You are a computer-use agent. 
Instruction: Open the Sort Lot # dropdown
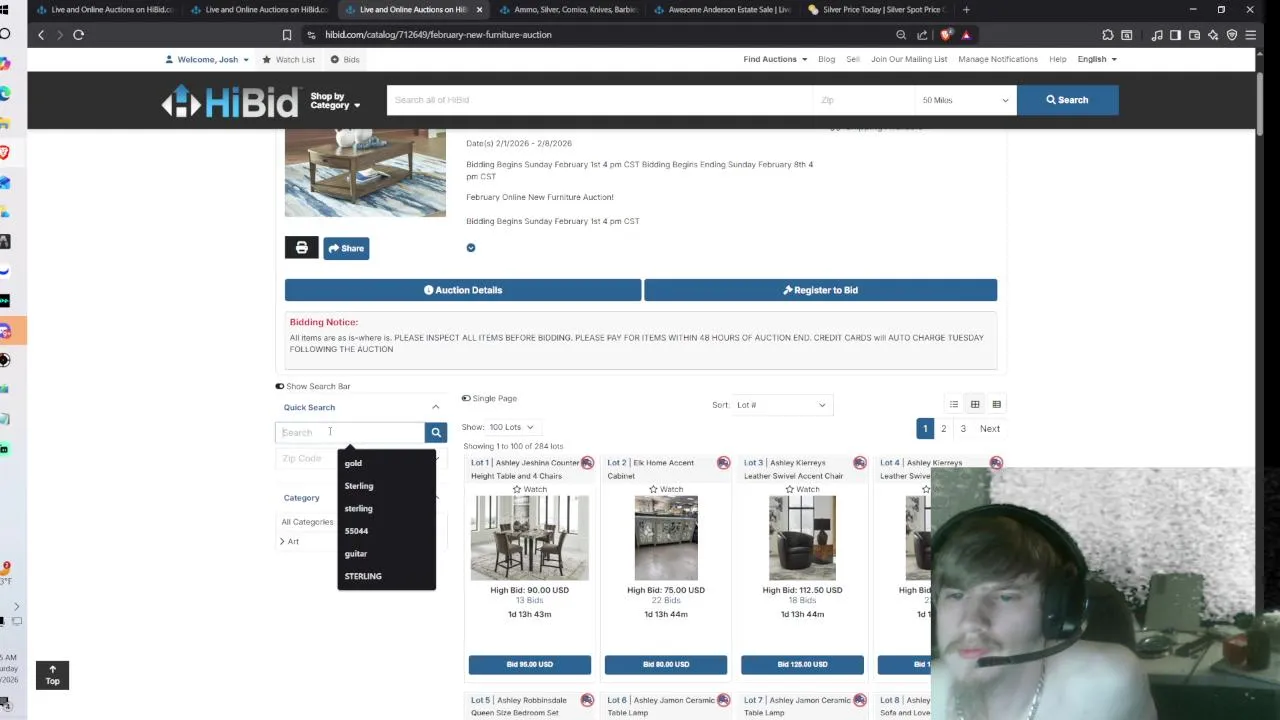coord(781,405)
